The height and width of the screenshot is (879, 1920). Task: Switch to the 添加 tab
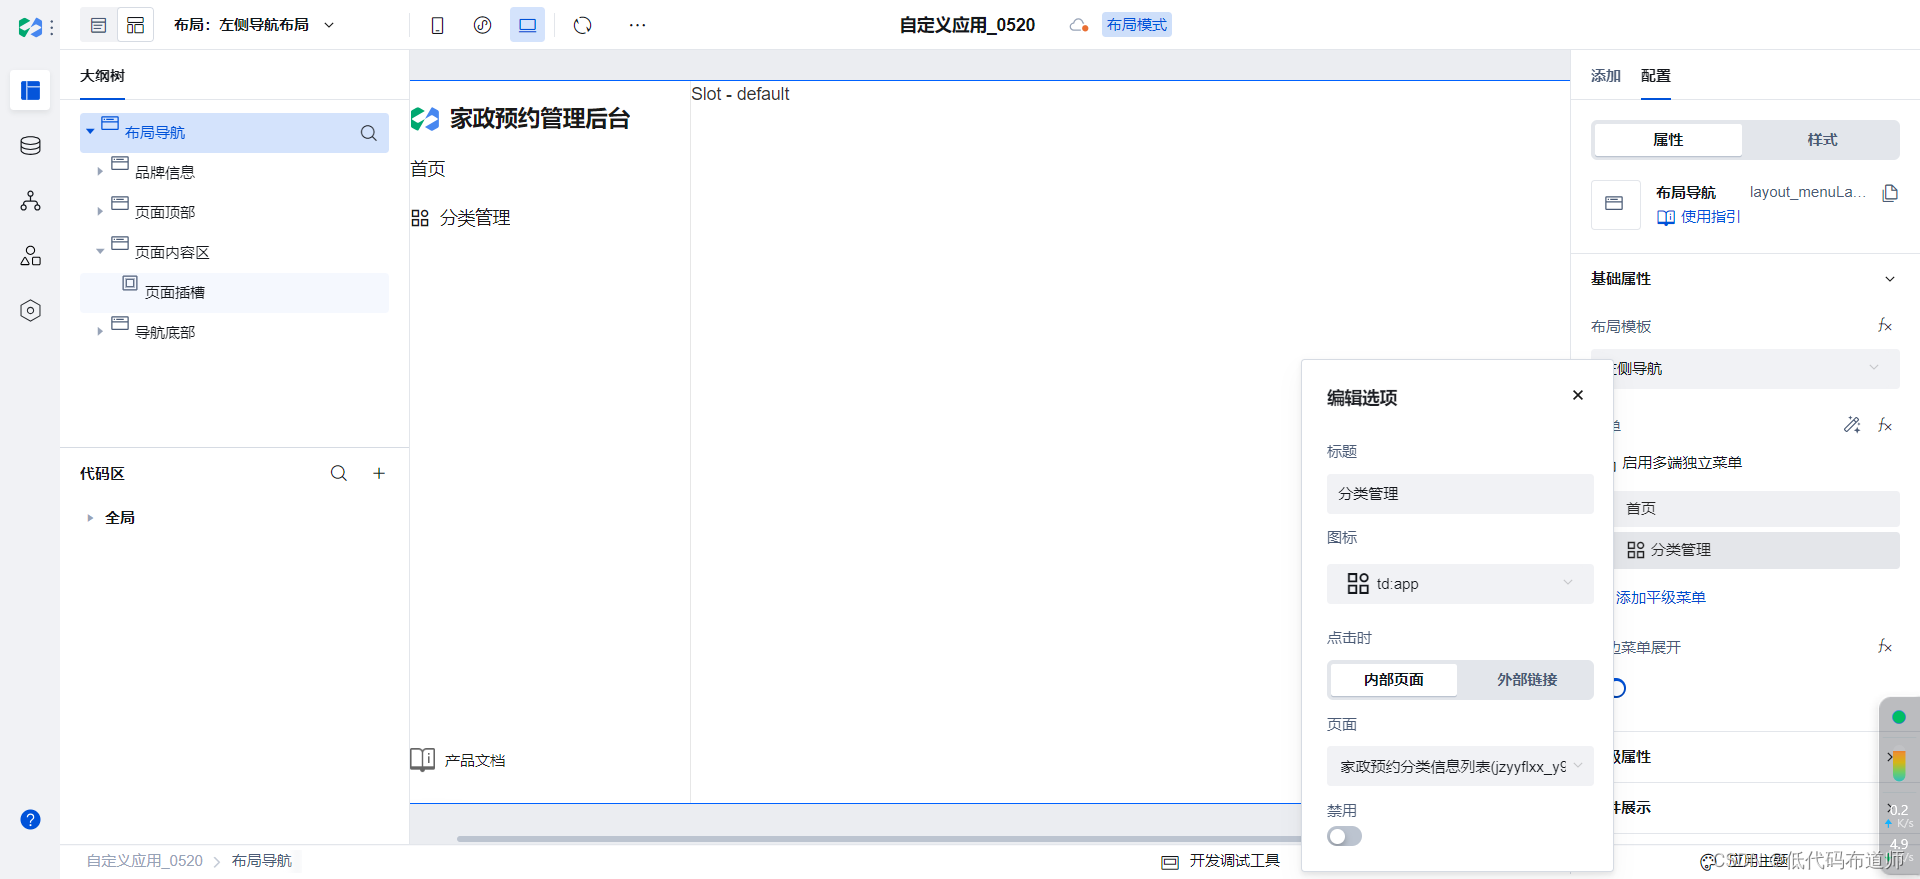[1605, 76]
